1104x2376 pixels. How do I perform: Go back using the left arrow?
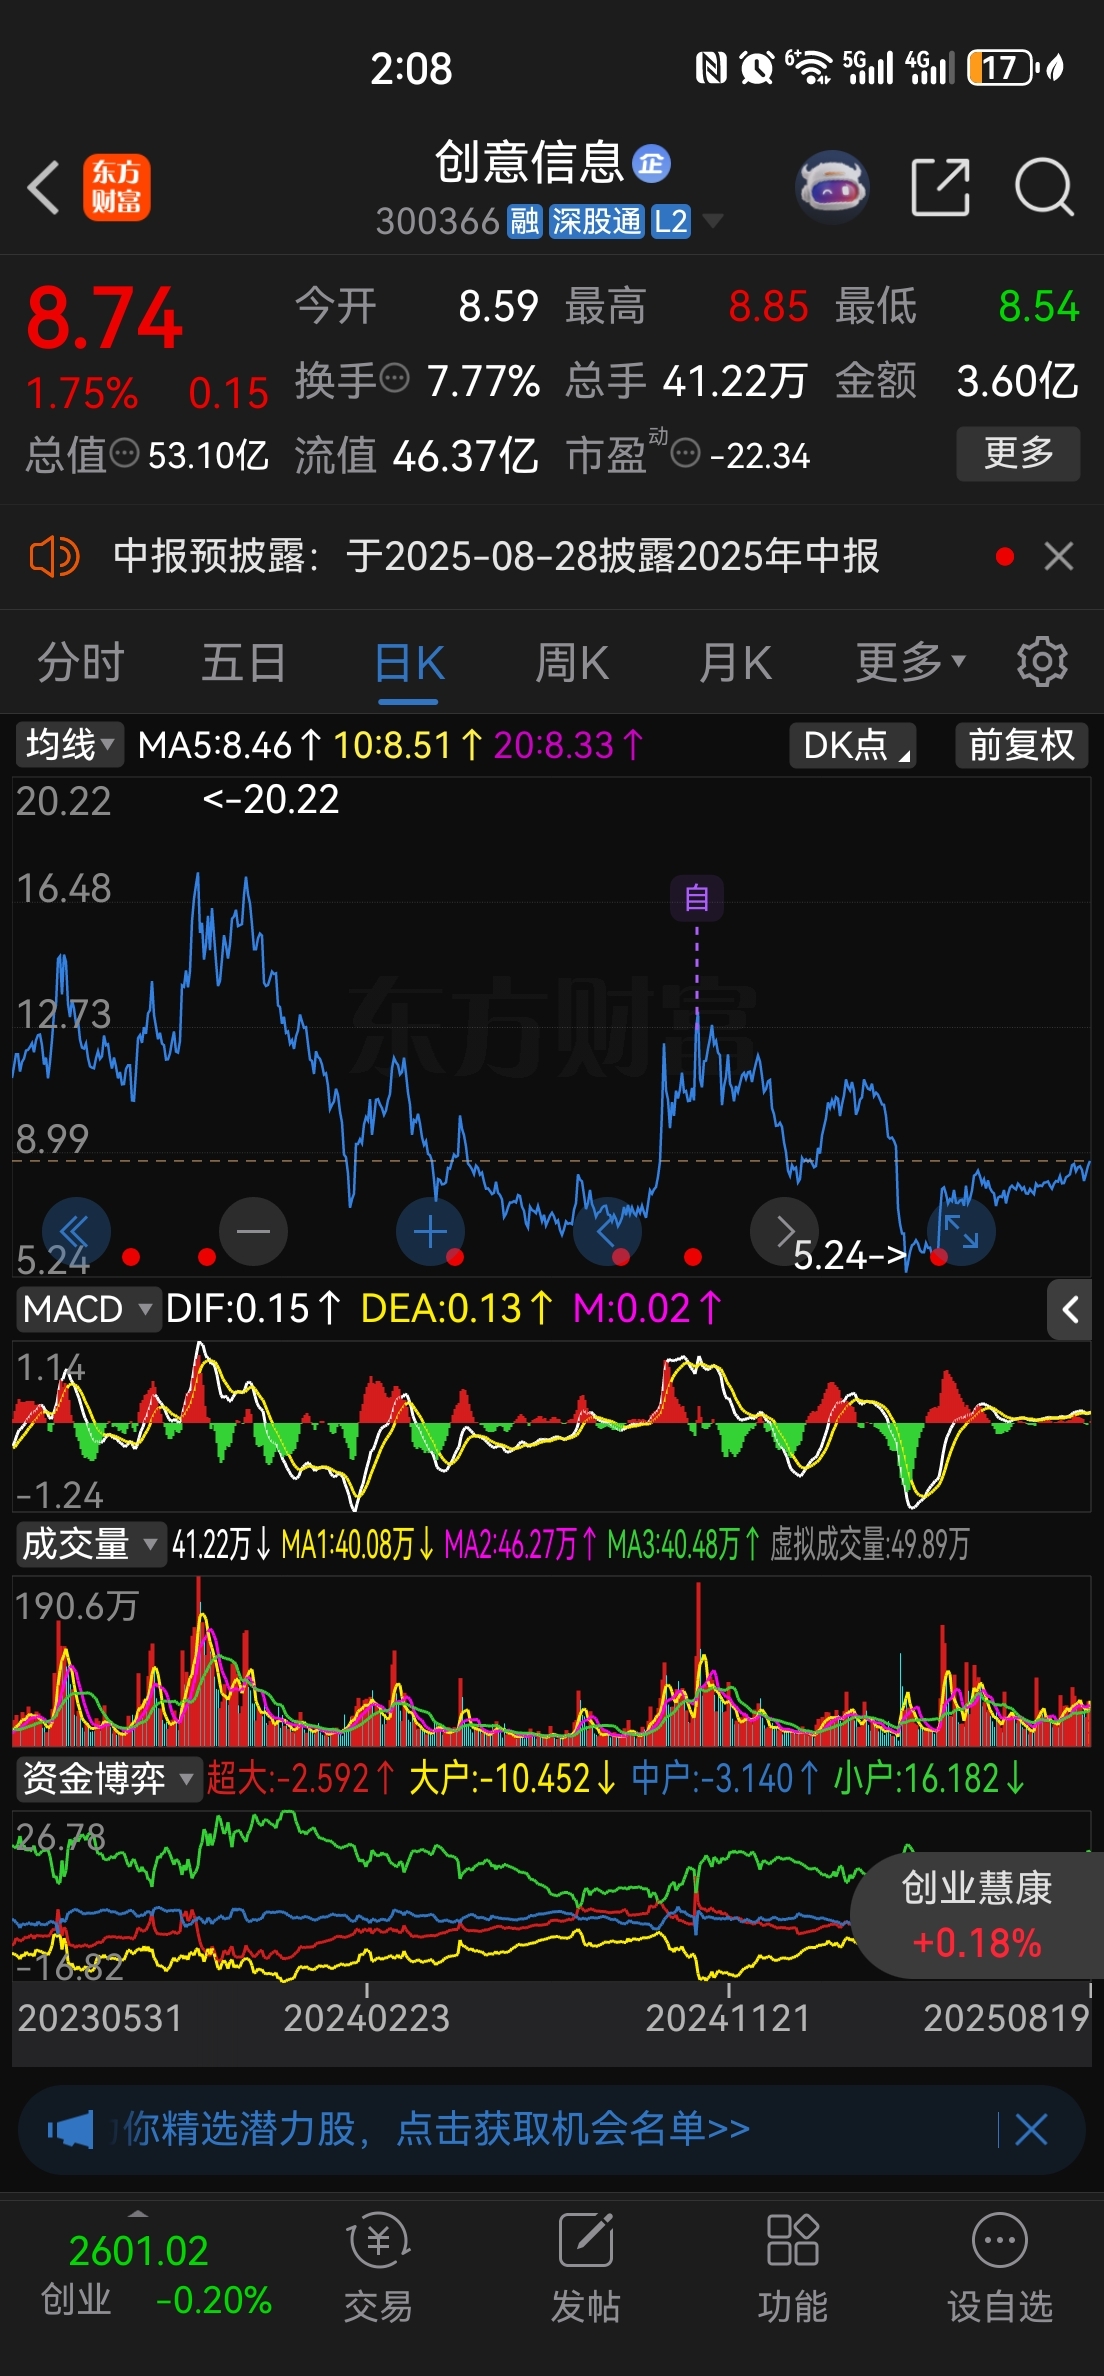(x=44, y=187)
